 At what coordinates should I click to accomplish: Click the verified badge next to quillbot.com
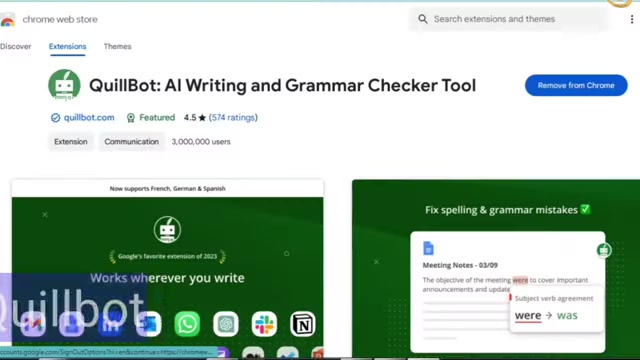55,118
